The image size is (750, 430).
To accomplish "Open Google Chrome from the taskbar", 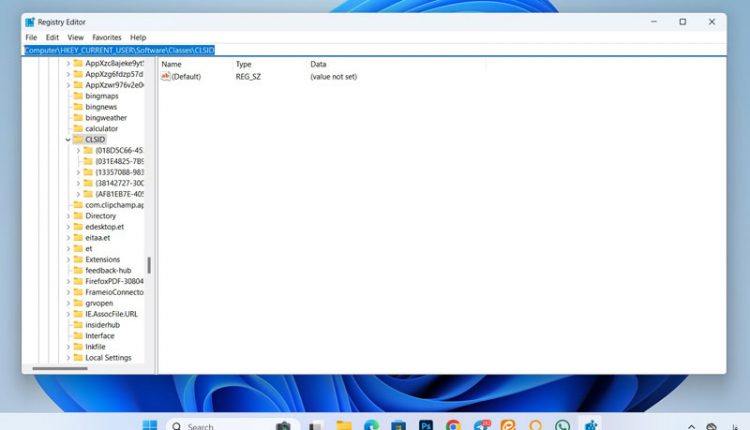I will (453, 425).
